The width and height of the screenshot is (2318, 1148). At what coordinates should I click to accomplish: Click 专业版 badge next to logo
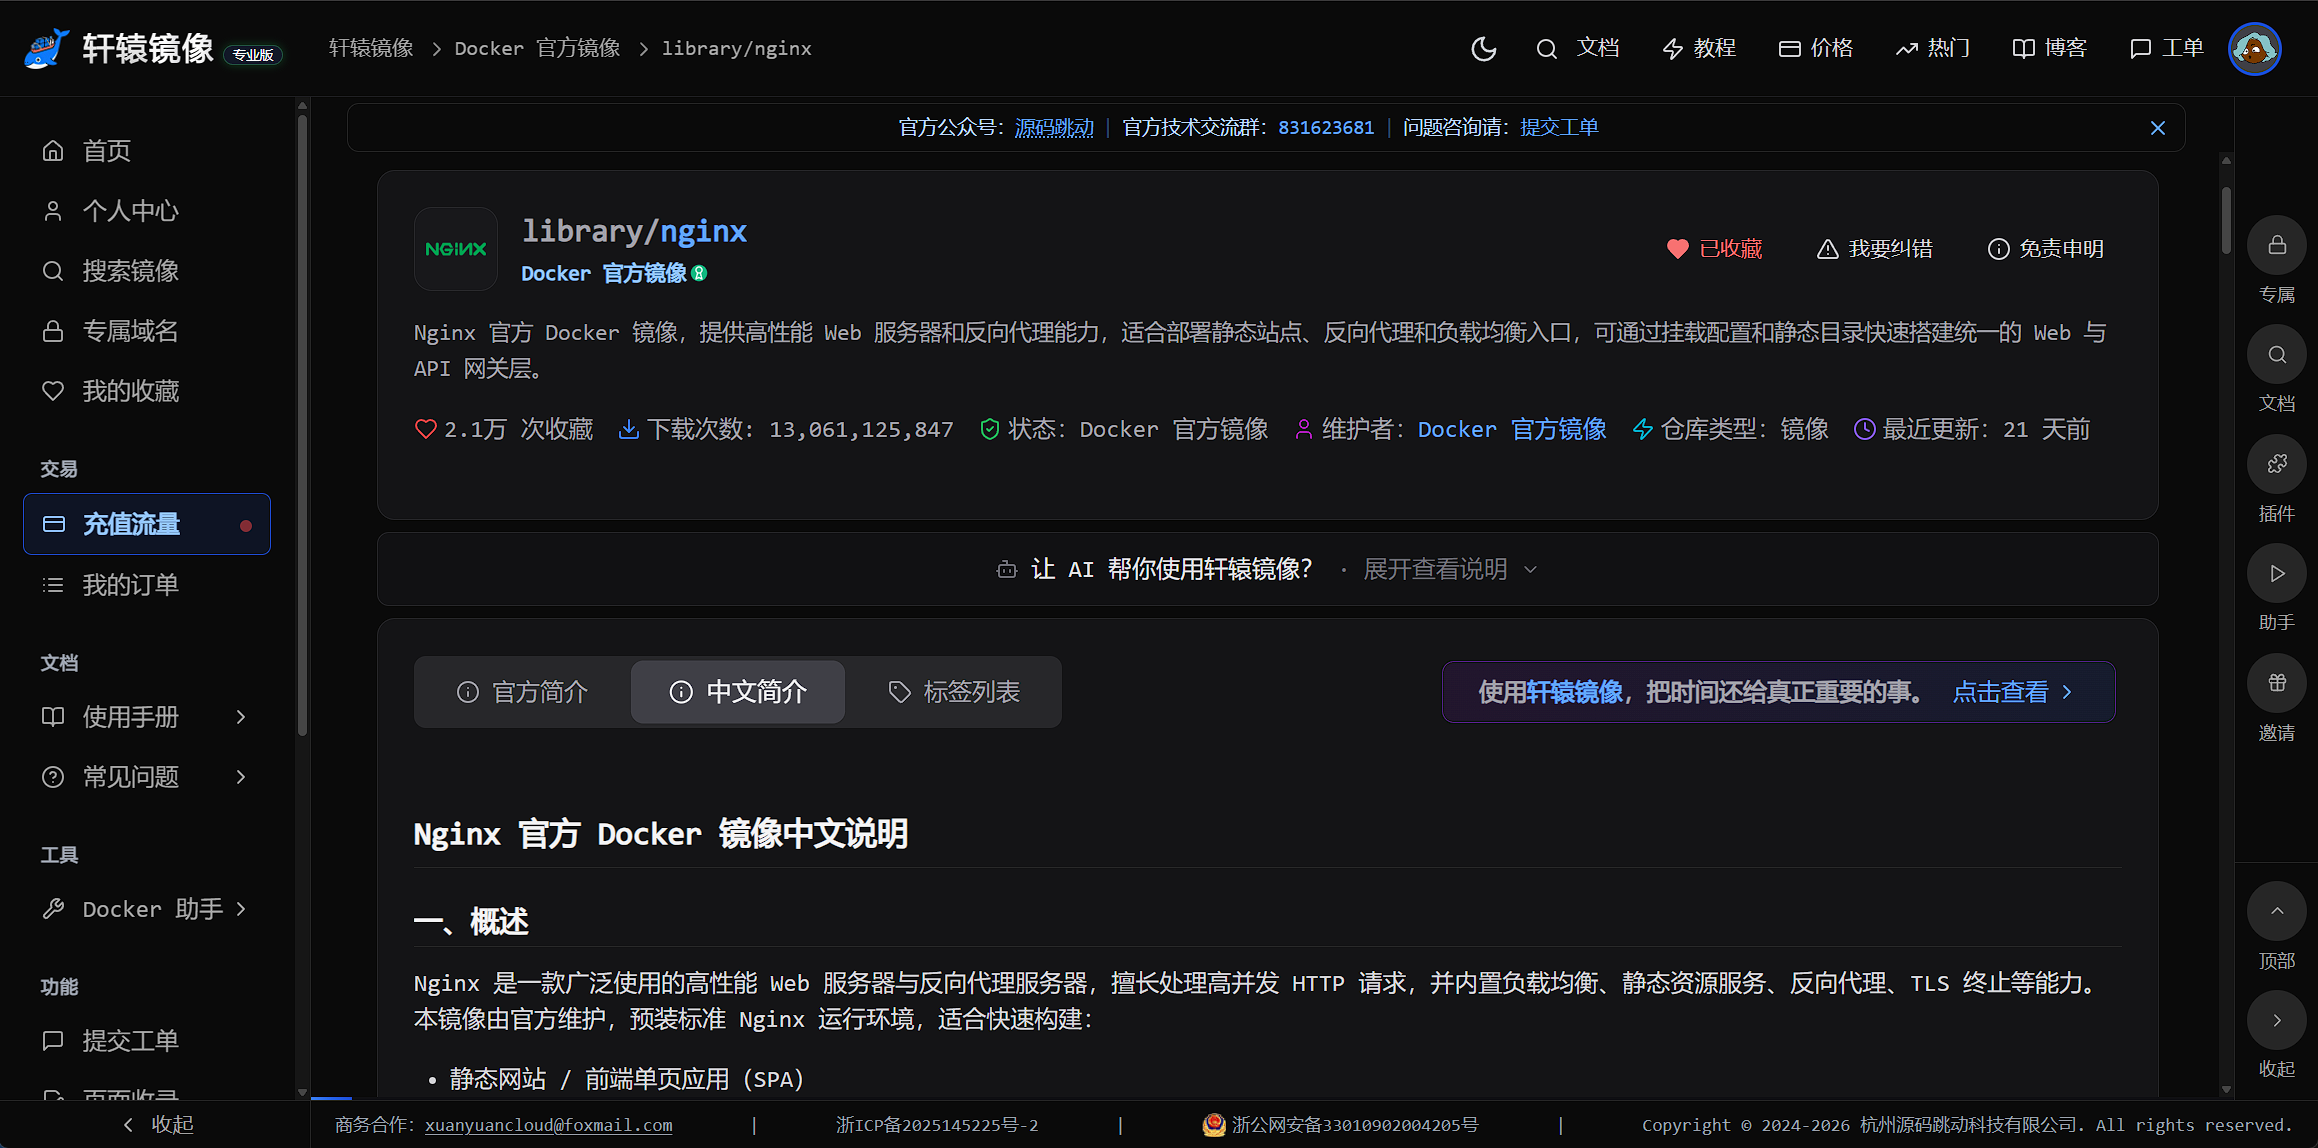tap(253, 55)
